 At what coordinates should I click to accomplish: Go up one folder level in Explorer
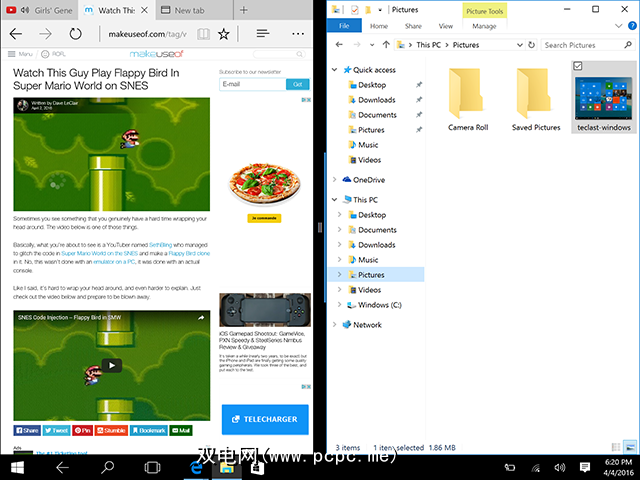tap(386, 44)
